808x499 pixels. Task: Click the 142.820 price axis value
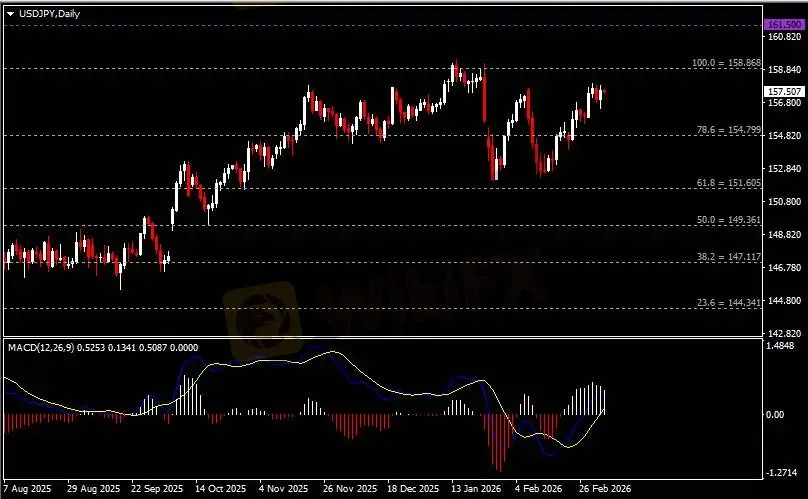pyautogui.click(x=784, y=334)
